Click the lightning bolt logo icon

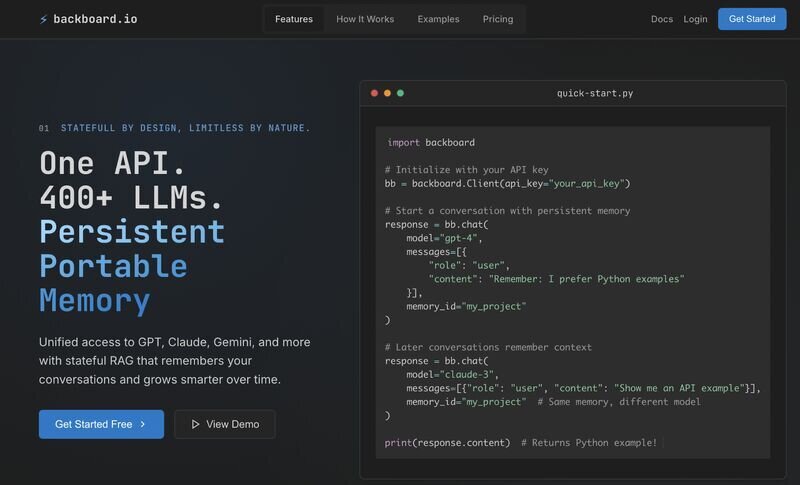click(x=44, y=19)
